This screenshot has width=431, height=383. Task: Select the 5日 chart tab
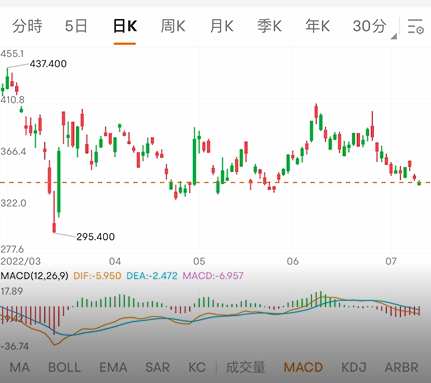click(x=76, y=26)
